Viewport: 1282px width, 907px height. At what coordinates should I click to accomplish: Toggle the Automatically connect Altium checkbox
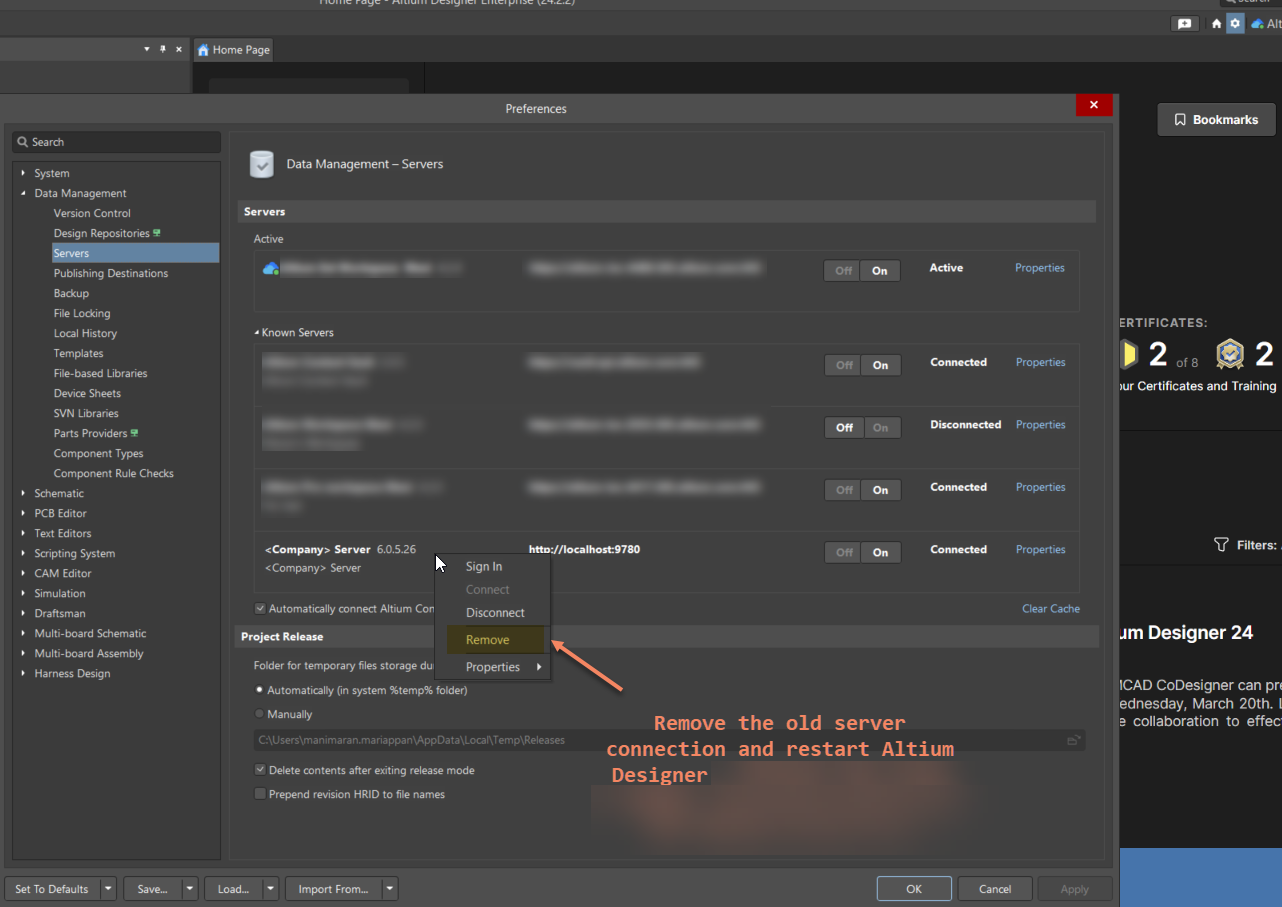(x=260, y=608)
